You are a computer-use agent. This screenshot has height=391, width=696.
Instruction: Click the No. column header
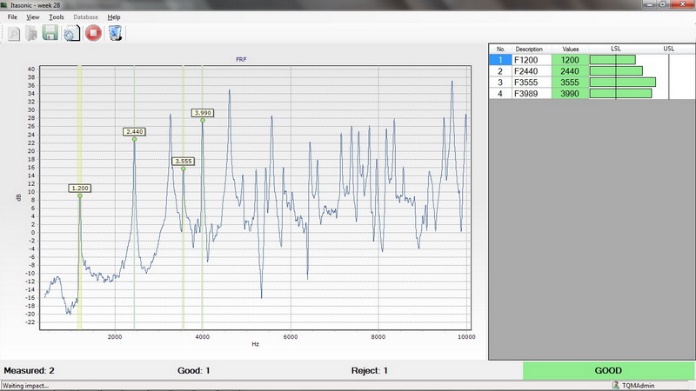point(501,49)
